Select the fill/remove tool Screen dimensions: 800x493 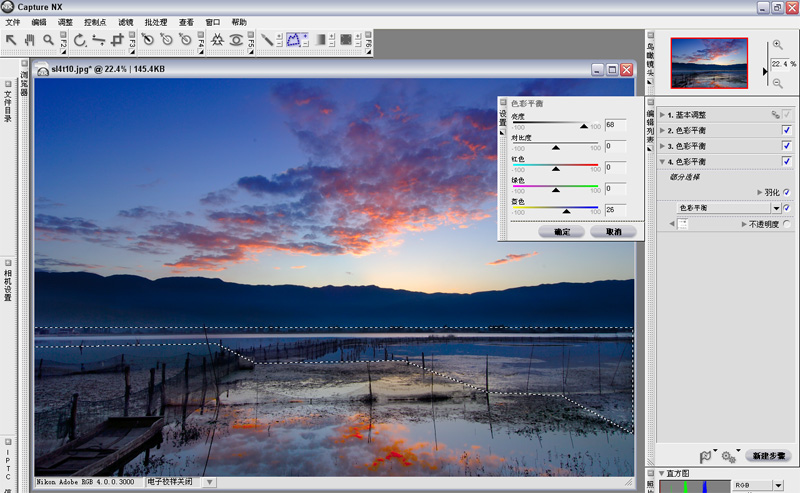point(346,40)
